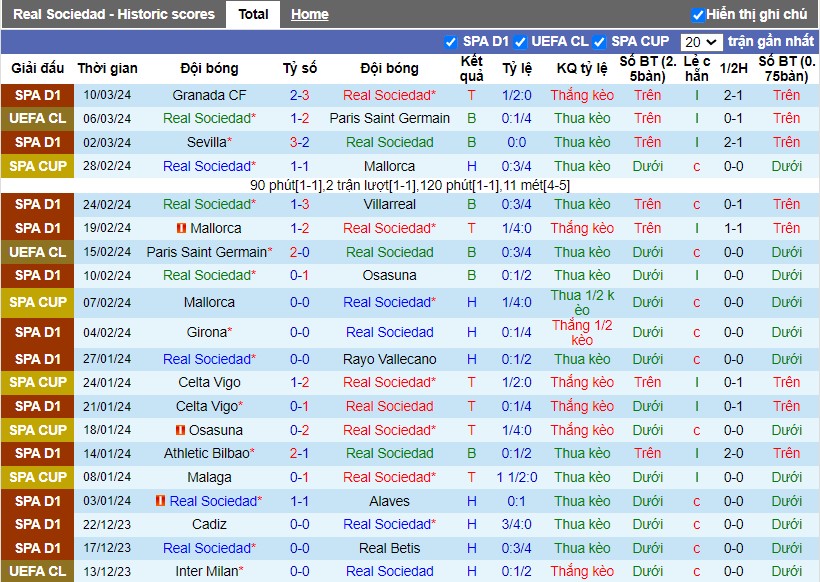Open Athletic Bilbao team link
This screenshot has width=820, height=582.
(x=207, y=453)
